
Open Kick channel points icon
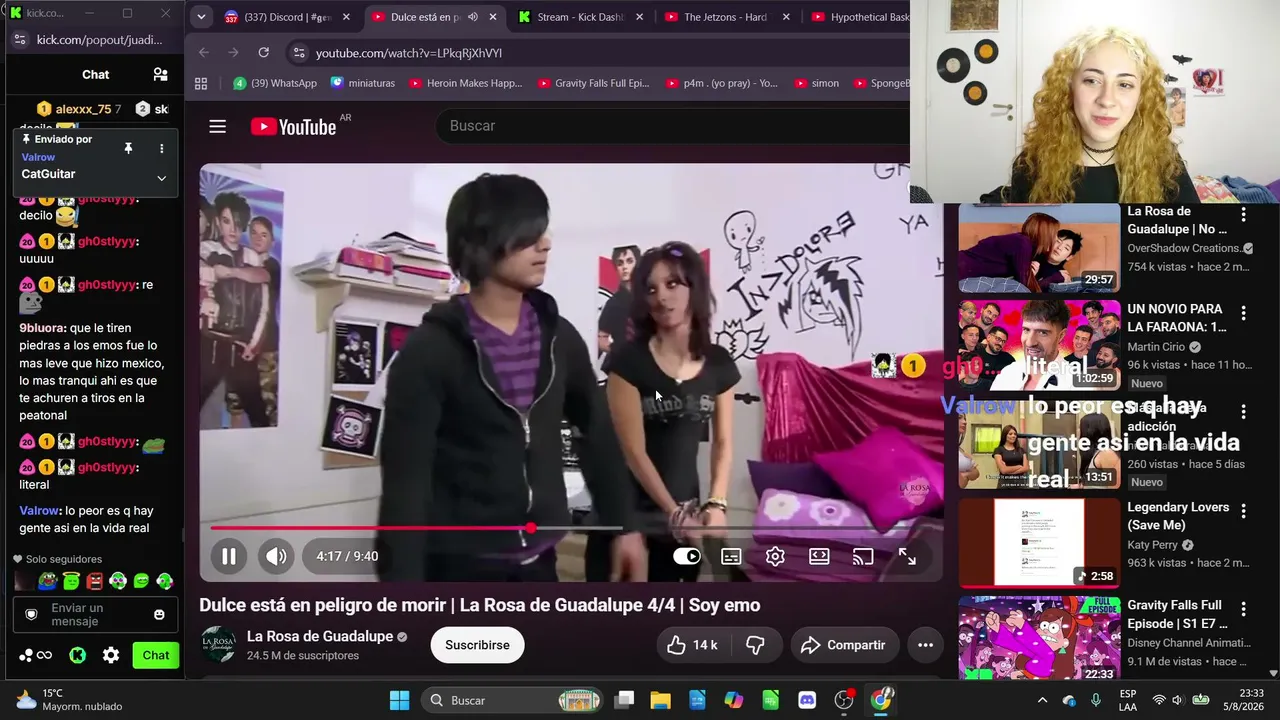point(36,656)
